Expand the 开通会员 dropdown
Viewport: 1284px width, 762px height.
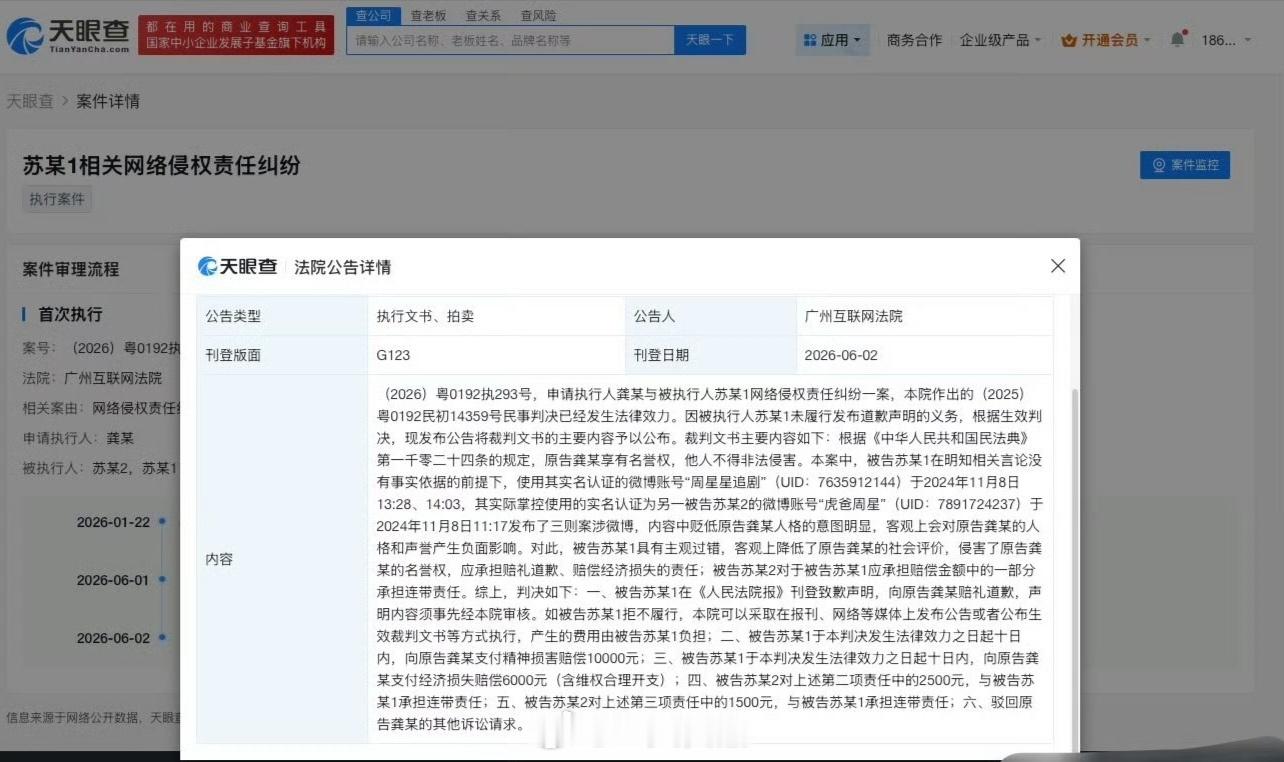[1105, 40]
